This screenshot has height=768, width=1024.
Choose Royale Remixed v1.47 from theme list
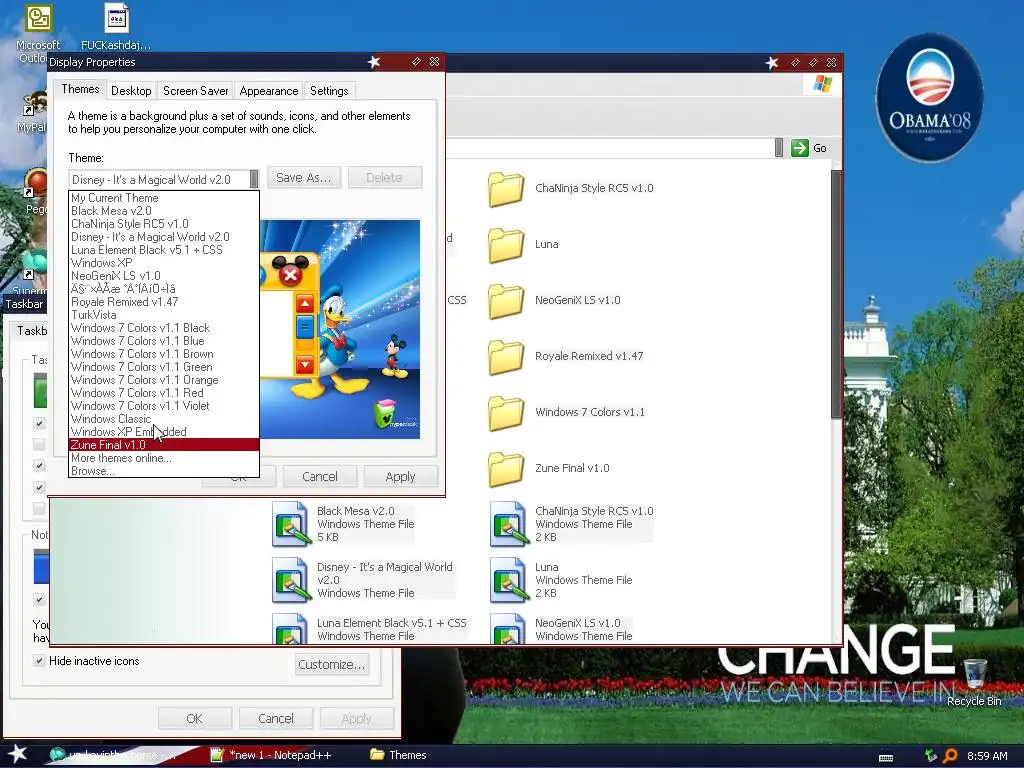click(164, 302)
